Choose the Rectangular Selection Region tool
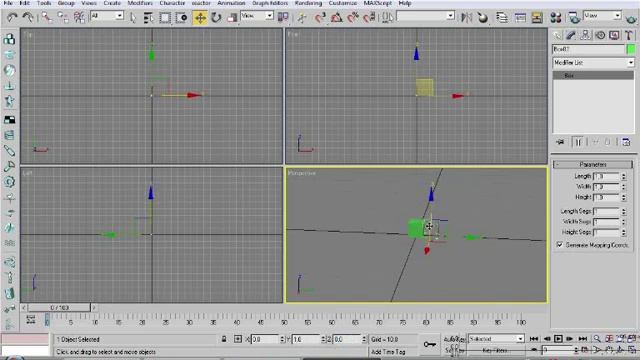 click(x=165, y=18)
